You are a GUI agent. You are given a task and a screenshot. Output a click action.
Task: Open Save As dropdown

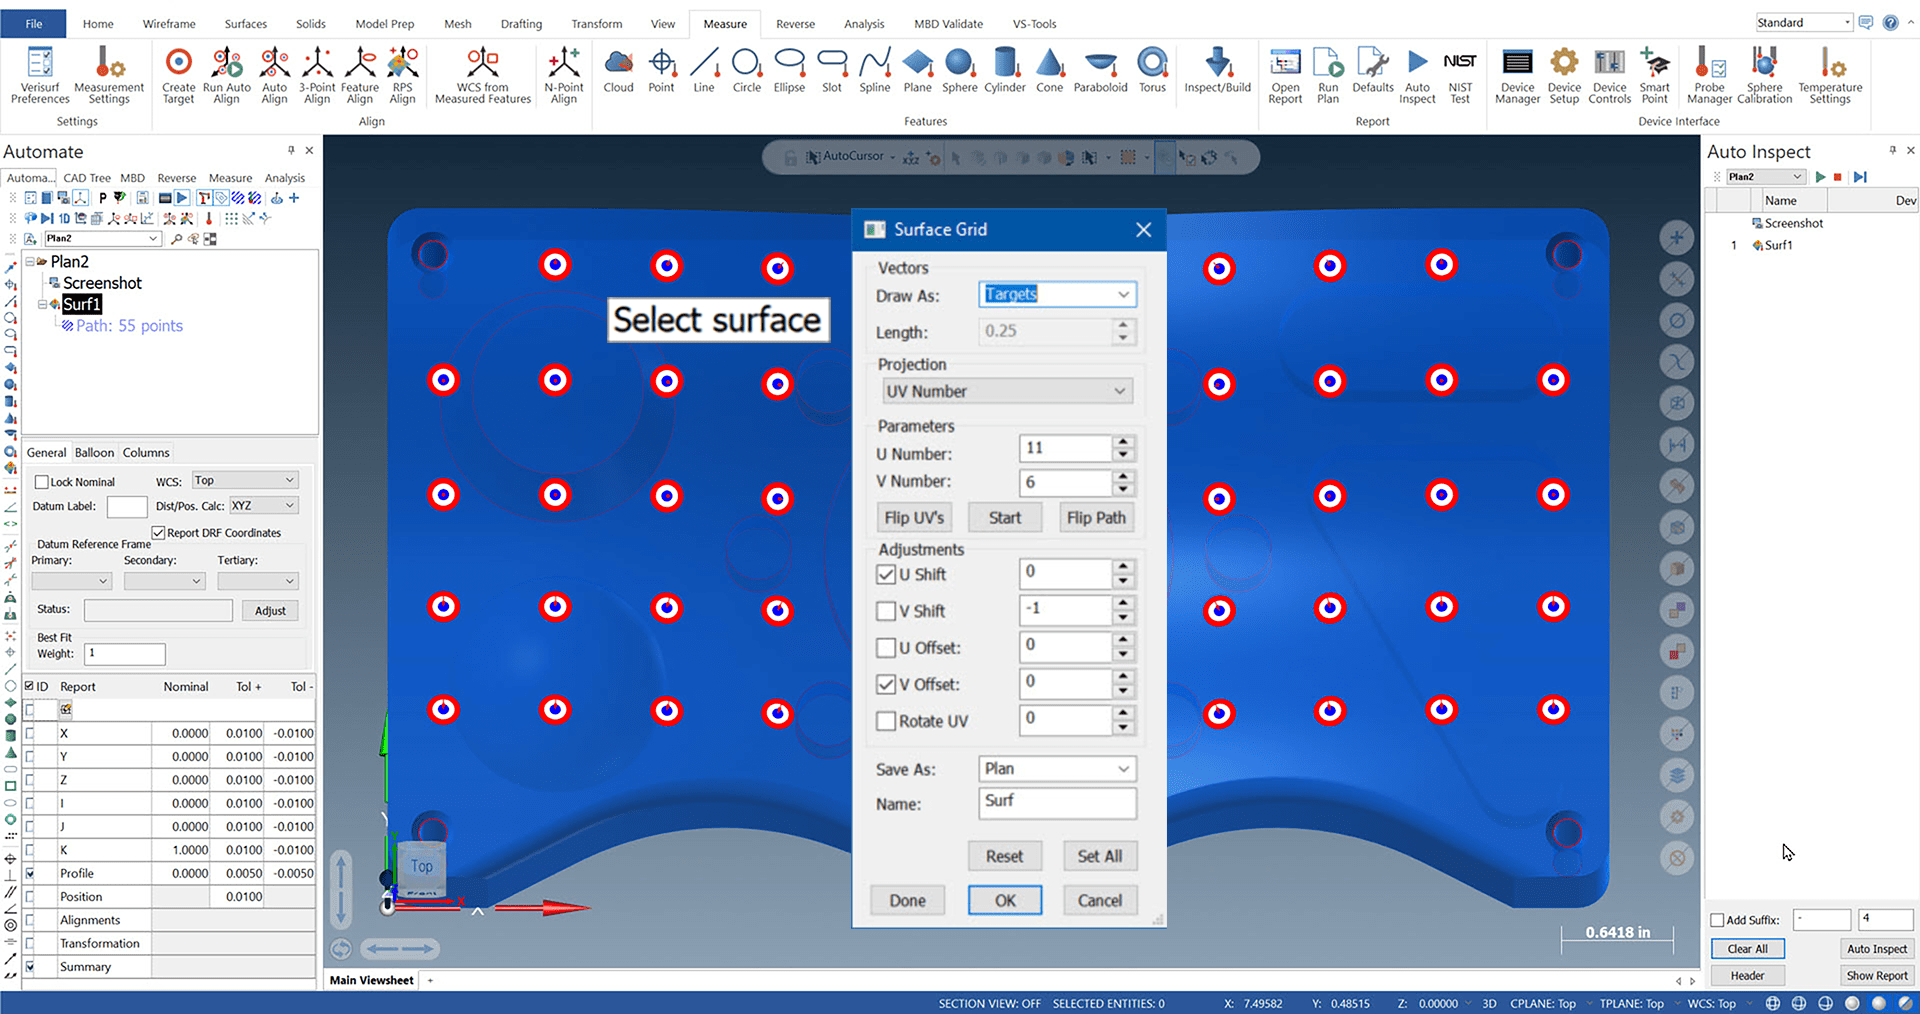pos(1057,769)
